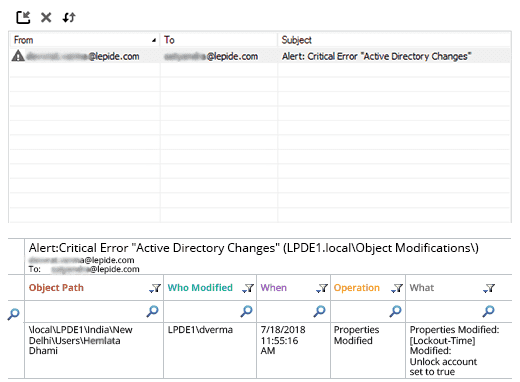This screenshot has height=382, width=520.
Task: Click the refresh arrows toolbar icon
Action: 69,17
